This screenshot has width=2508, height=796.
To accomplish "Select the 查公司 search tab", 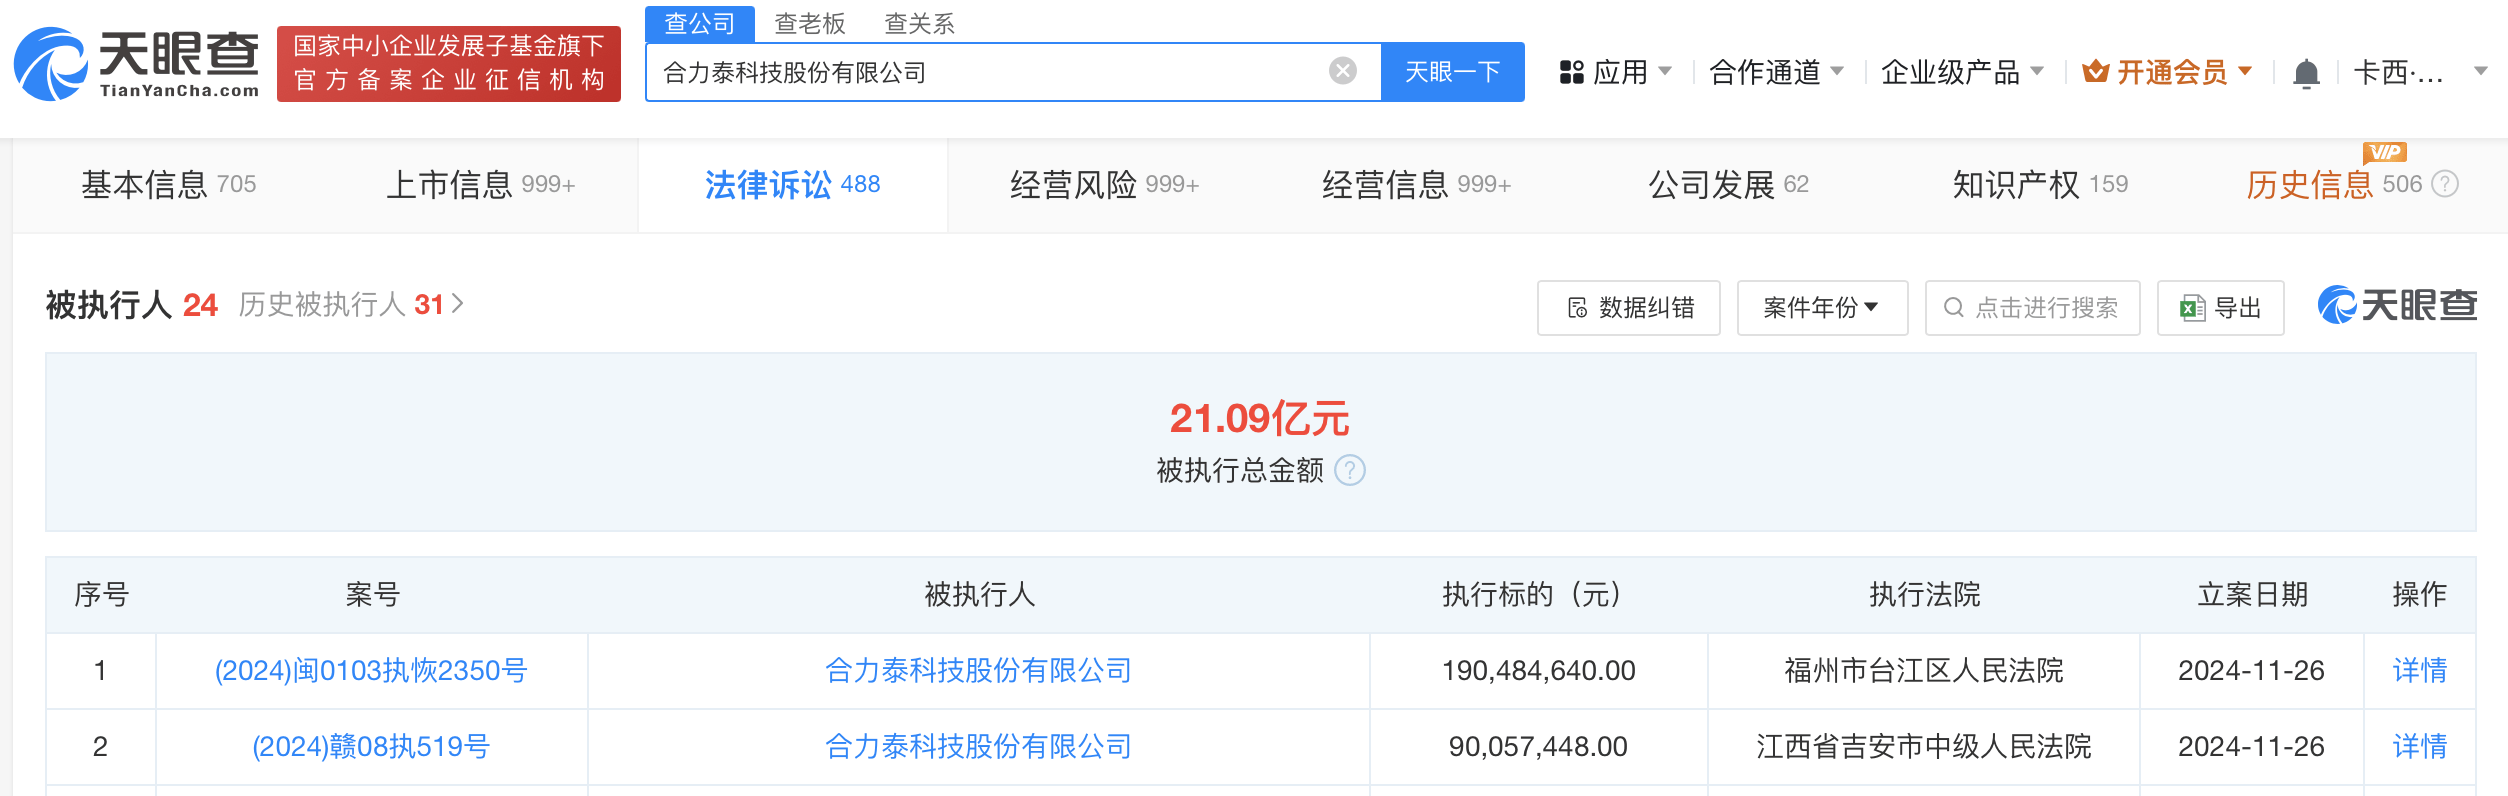I will (x=700, y=23).
